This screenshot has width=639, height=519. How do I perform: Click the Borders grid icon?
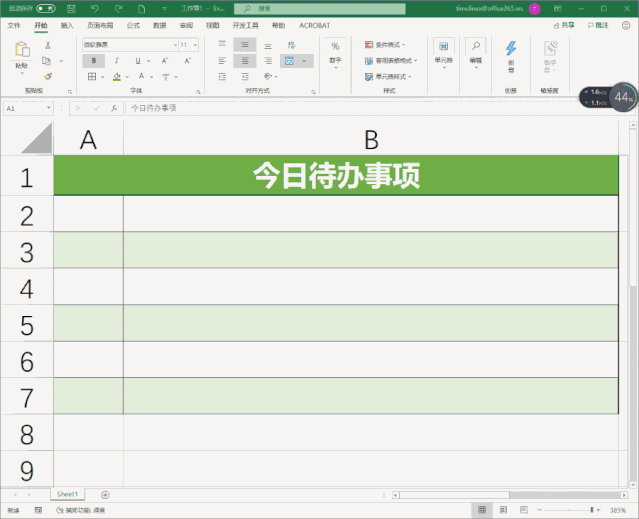point(92,76)
